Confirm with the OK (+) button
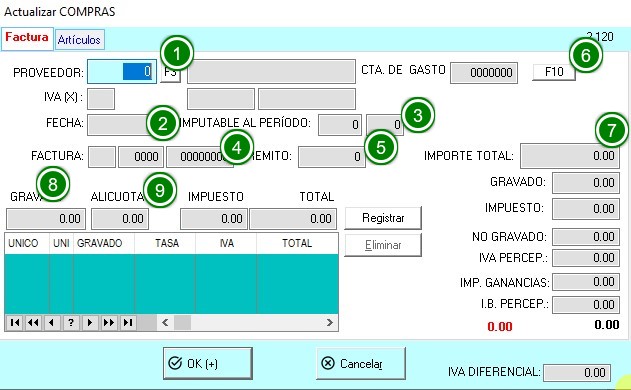 click(x=208, y=363)
